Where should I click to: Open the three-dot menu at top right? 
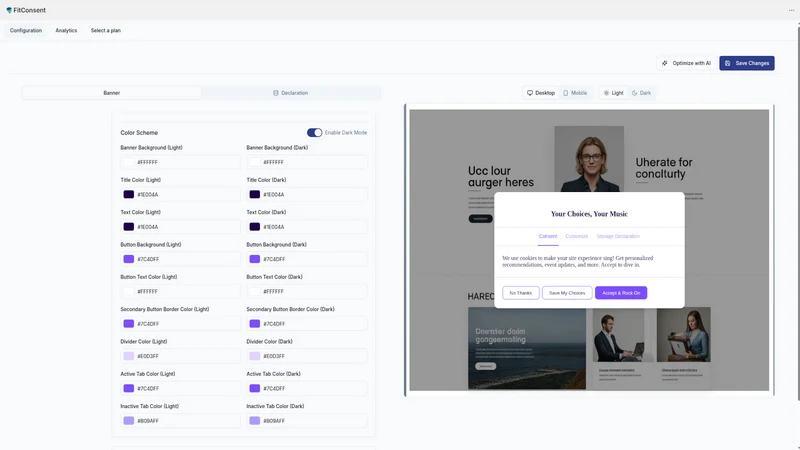(791, 10)
